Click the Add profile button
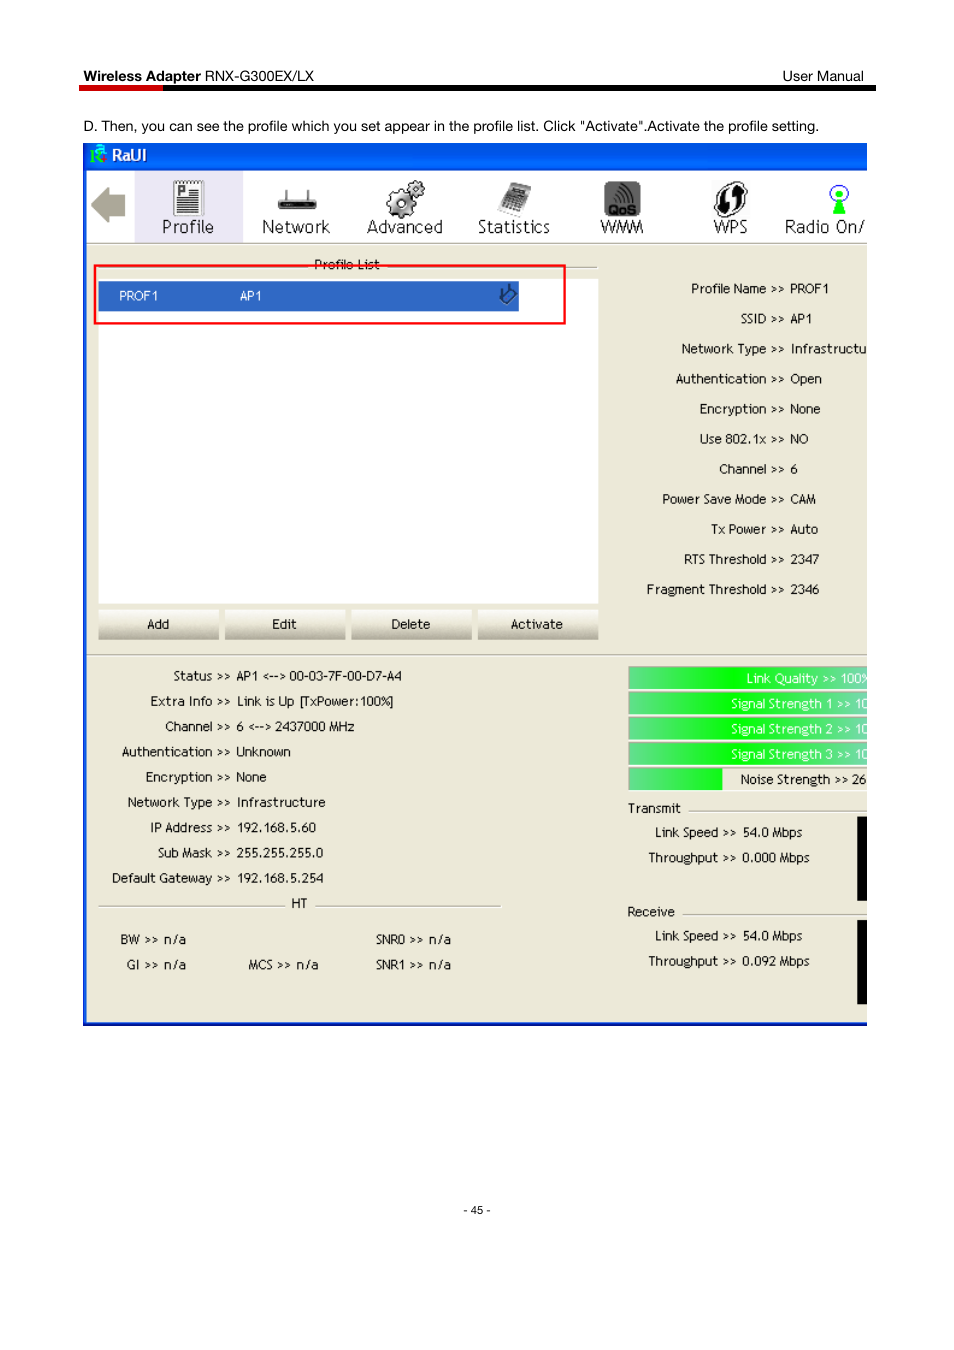 tap(158, 624)
